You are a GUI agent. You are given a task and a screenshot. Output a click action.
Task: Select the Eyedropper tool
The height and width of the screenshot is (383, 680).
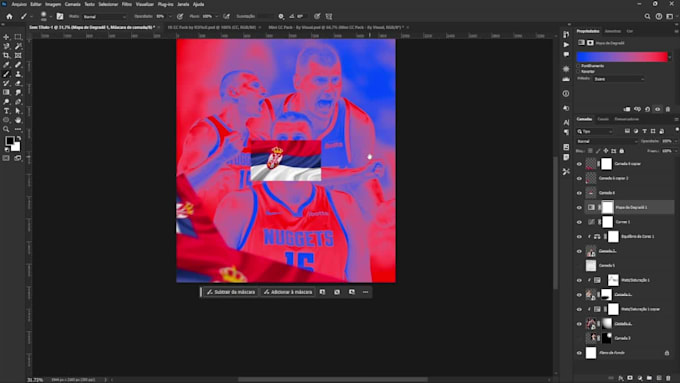pos(7,65)
